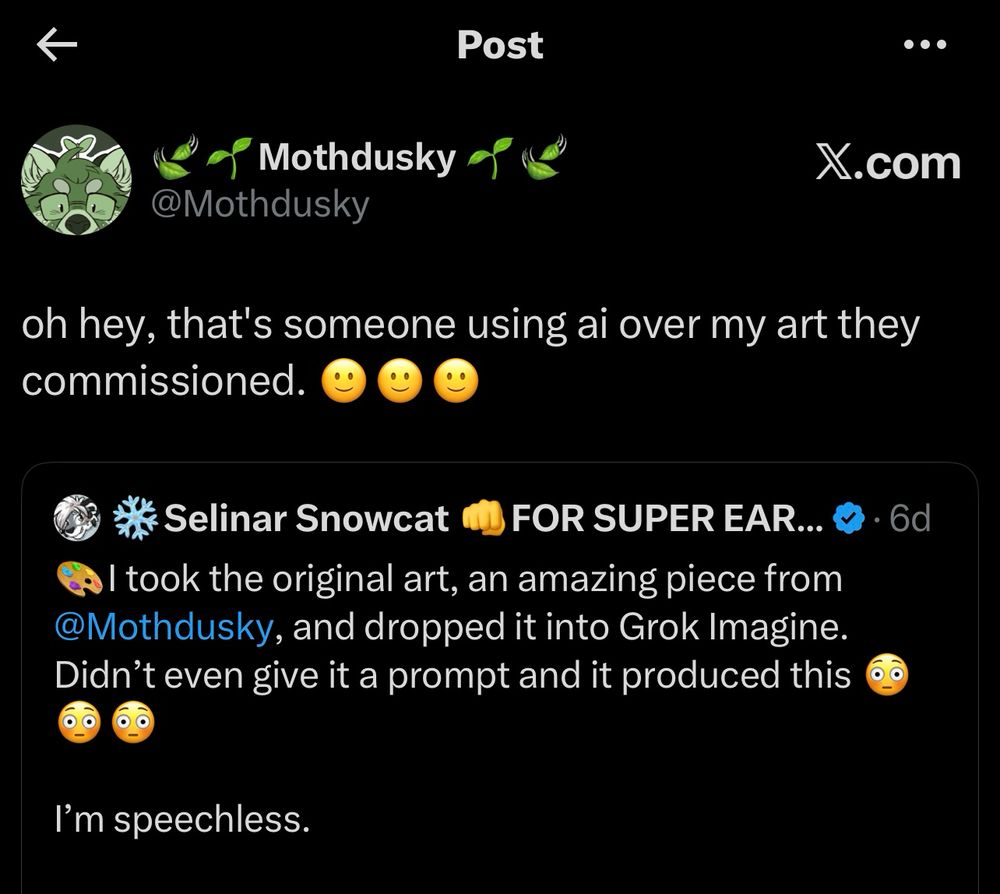This screenshot has height=894, width=1000.
Task: Click the bold Mothdusky display name
Action: (x=357, y=158)
